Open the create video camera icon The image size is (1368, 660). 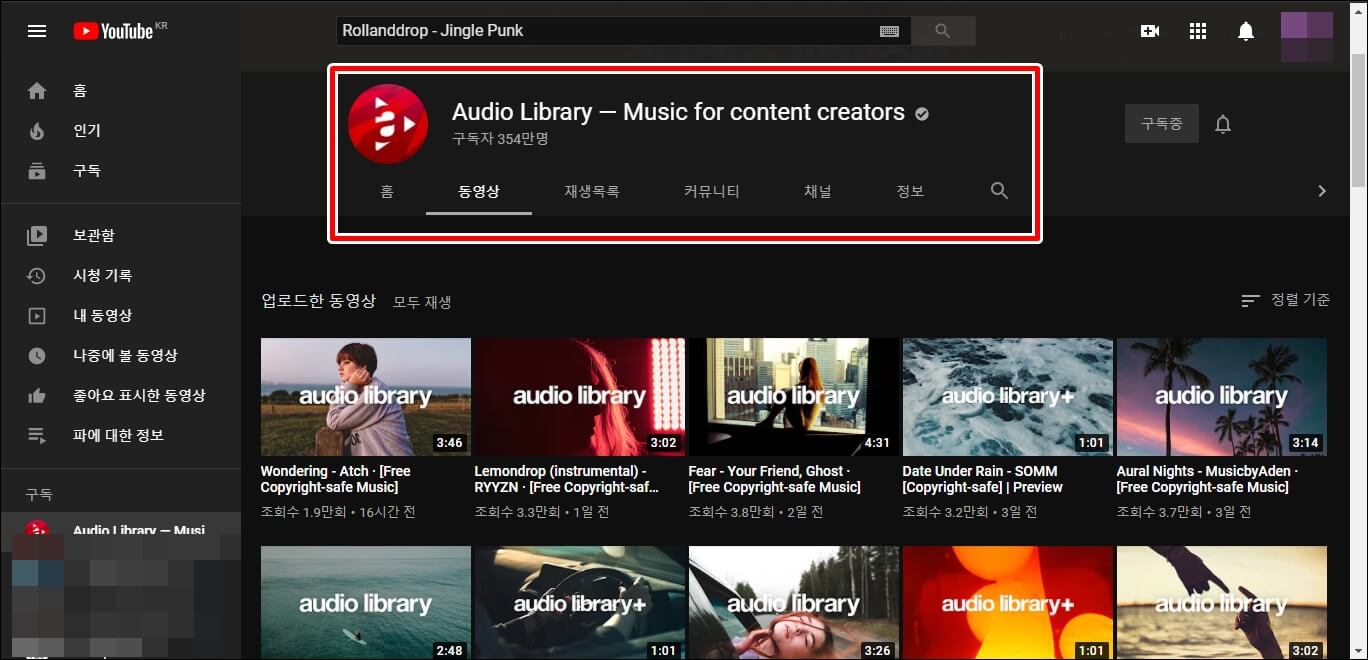[x=1150, y=31]
